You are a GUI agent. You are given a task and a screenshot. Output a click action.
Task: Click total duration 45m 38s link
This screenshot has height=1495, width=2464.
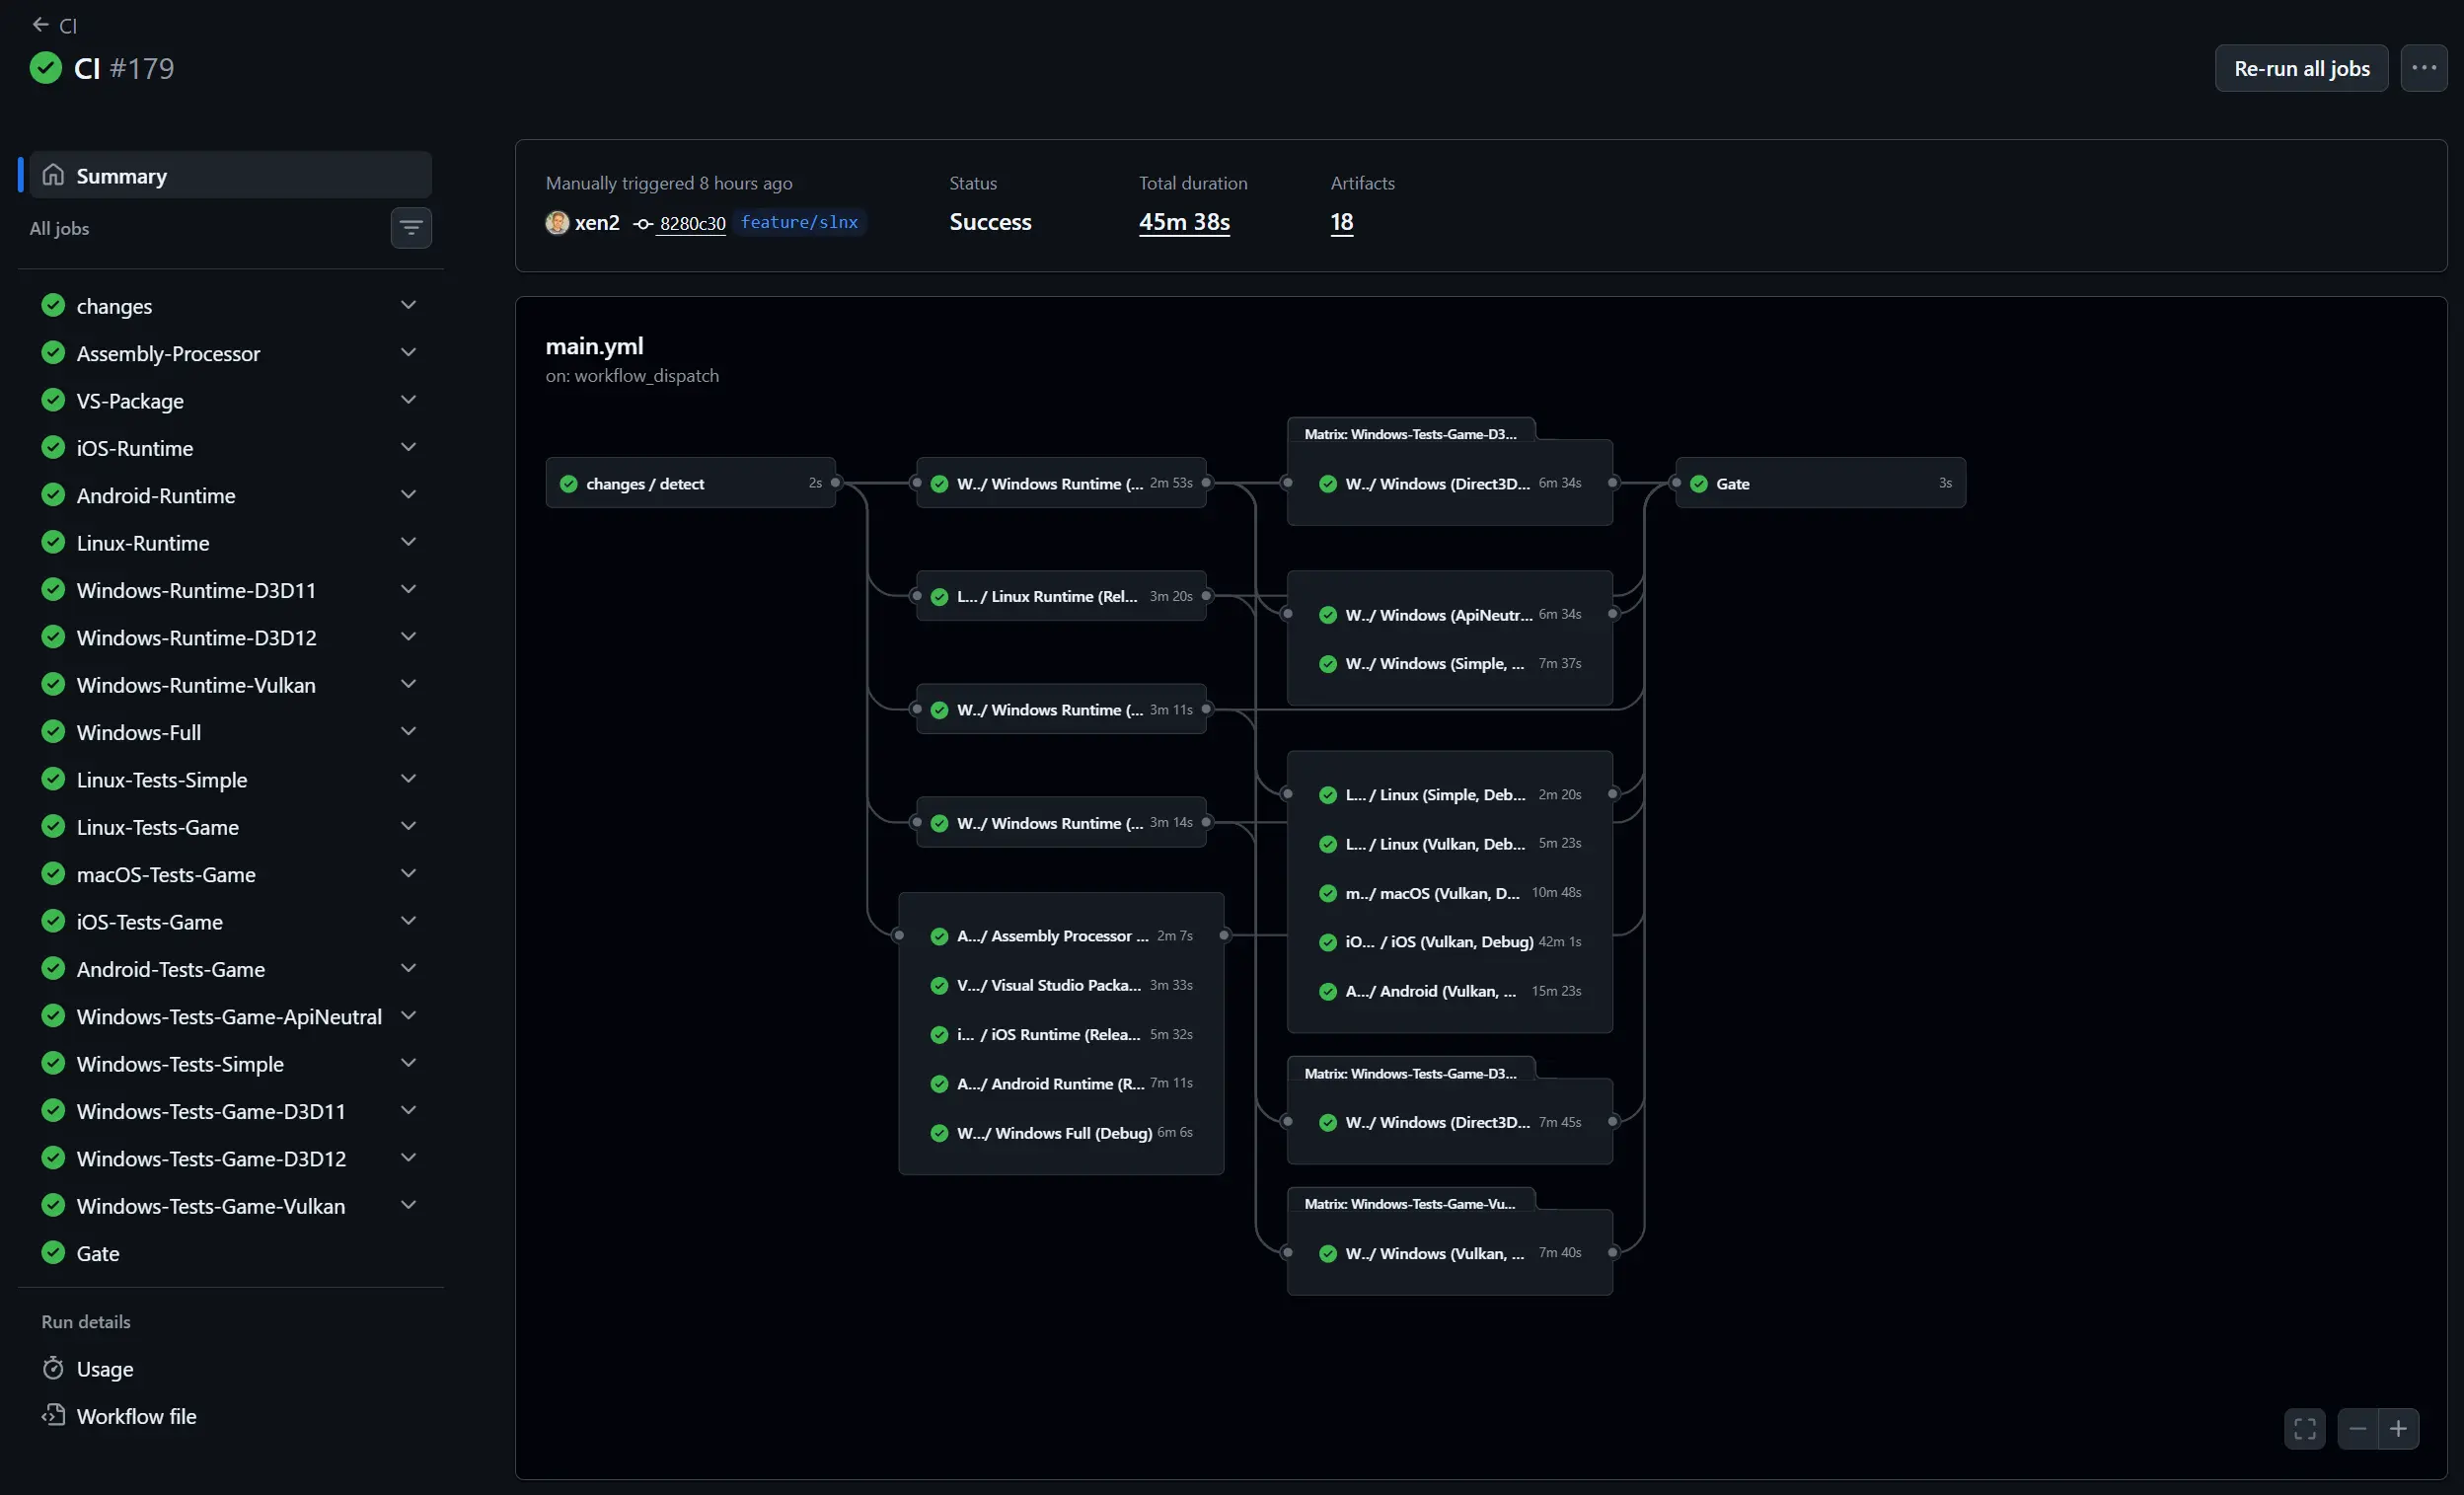point(1184,222)
